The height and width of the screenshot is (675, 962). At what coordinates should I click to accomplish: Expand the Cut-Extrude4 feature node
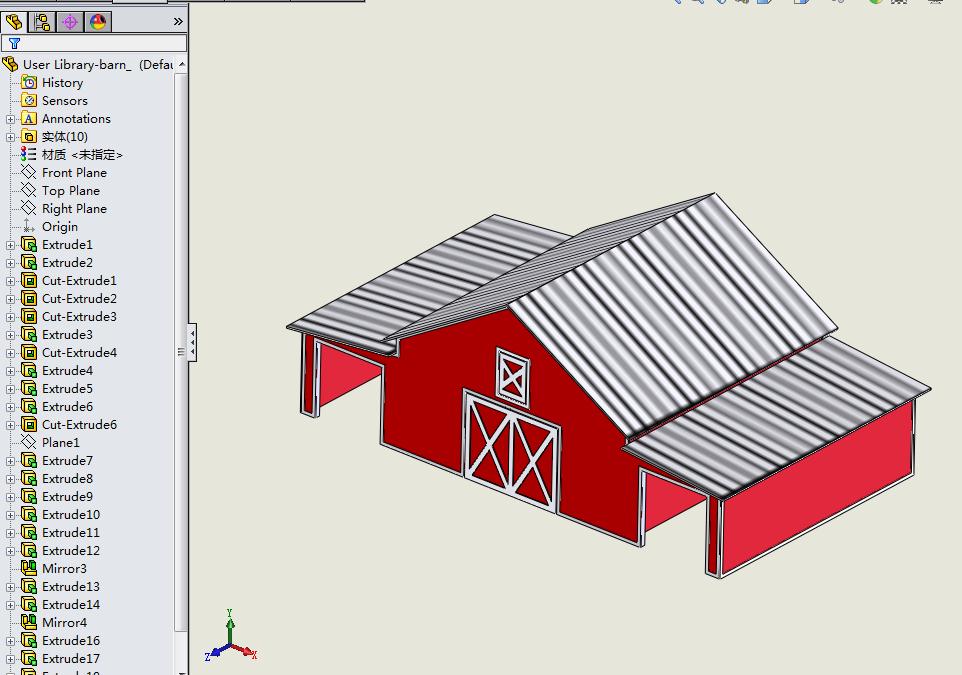[x=10, y=353]
